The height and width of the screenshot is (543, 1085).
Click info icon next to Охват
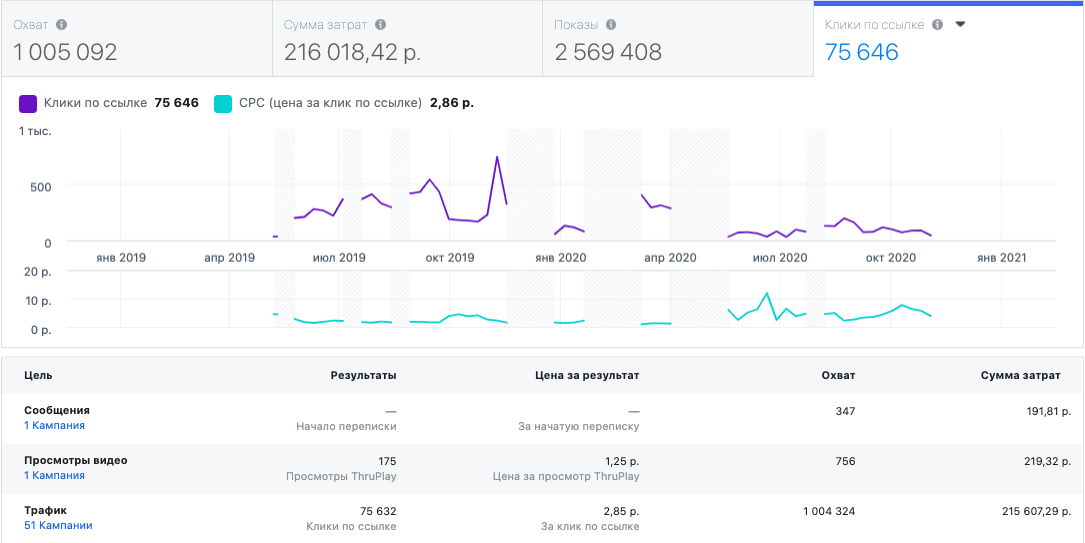62,25
